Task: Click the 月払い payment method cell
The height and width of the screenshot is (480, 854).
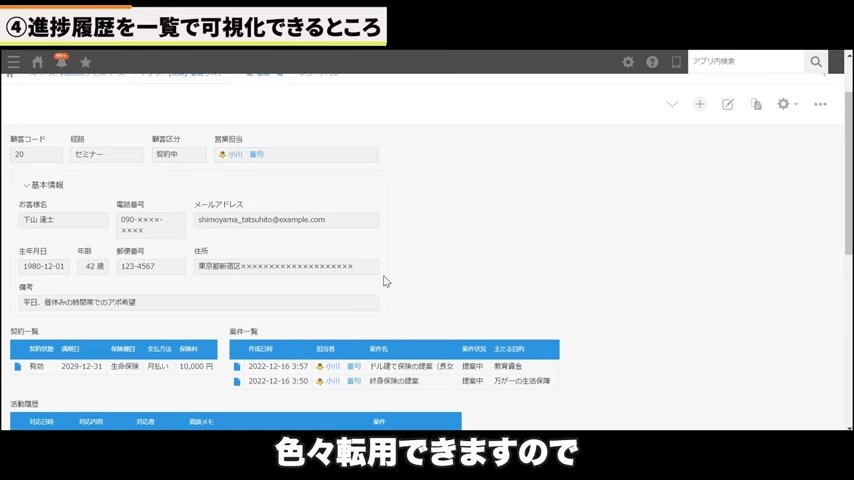Action: 158,367
